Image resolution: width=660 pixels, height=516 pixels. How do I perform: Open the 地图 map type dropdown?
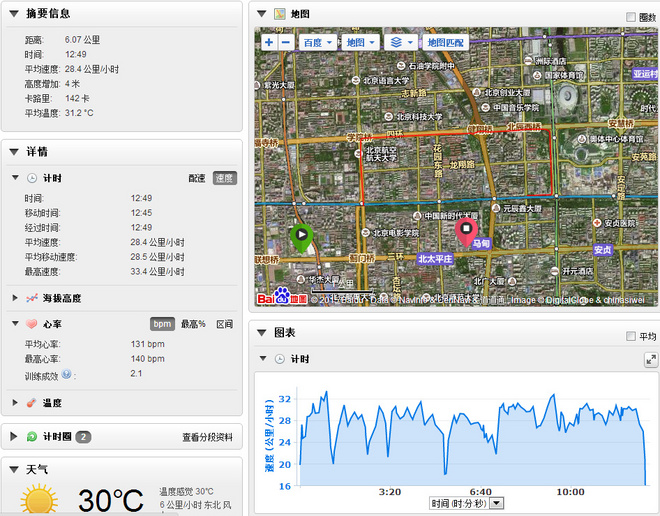coord(359,43)
